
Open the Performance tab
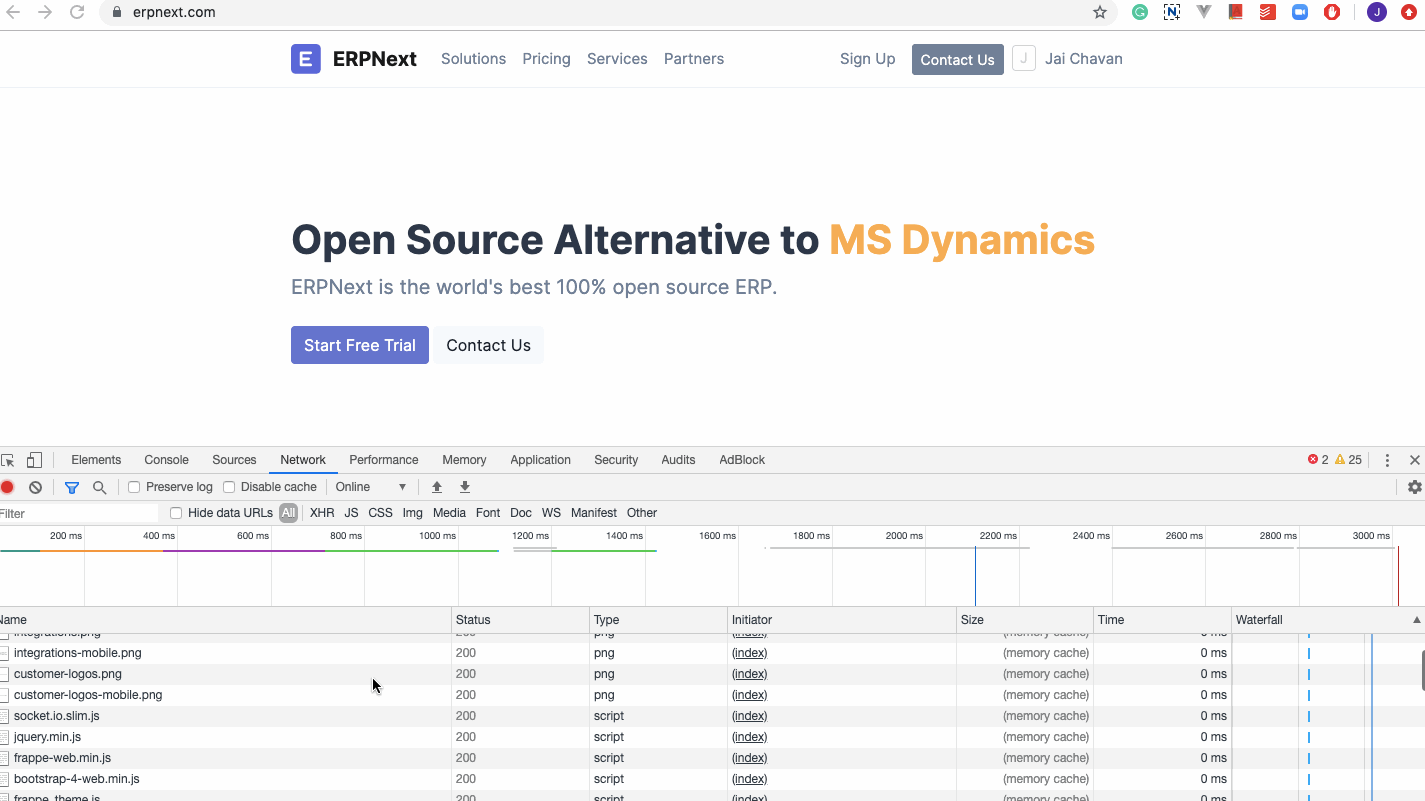coord(383,460)
